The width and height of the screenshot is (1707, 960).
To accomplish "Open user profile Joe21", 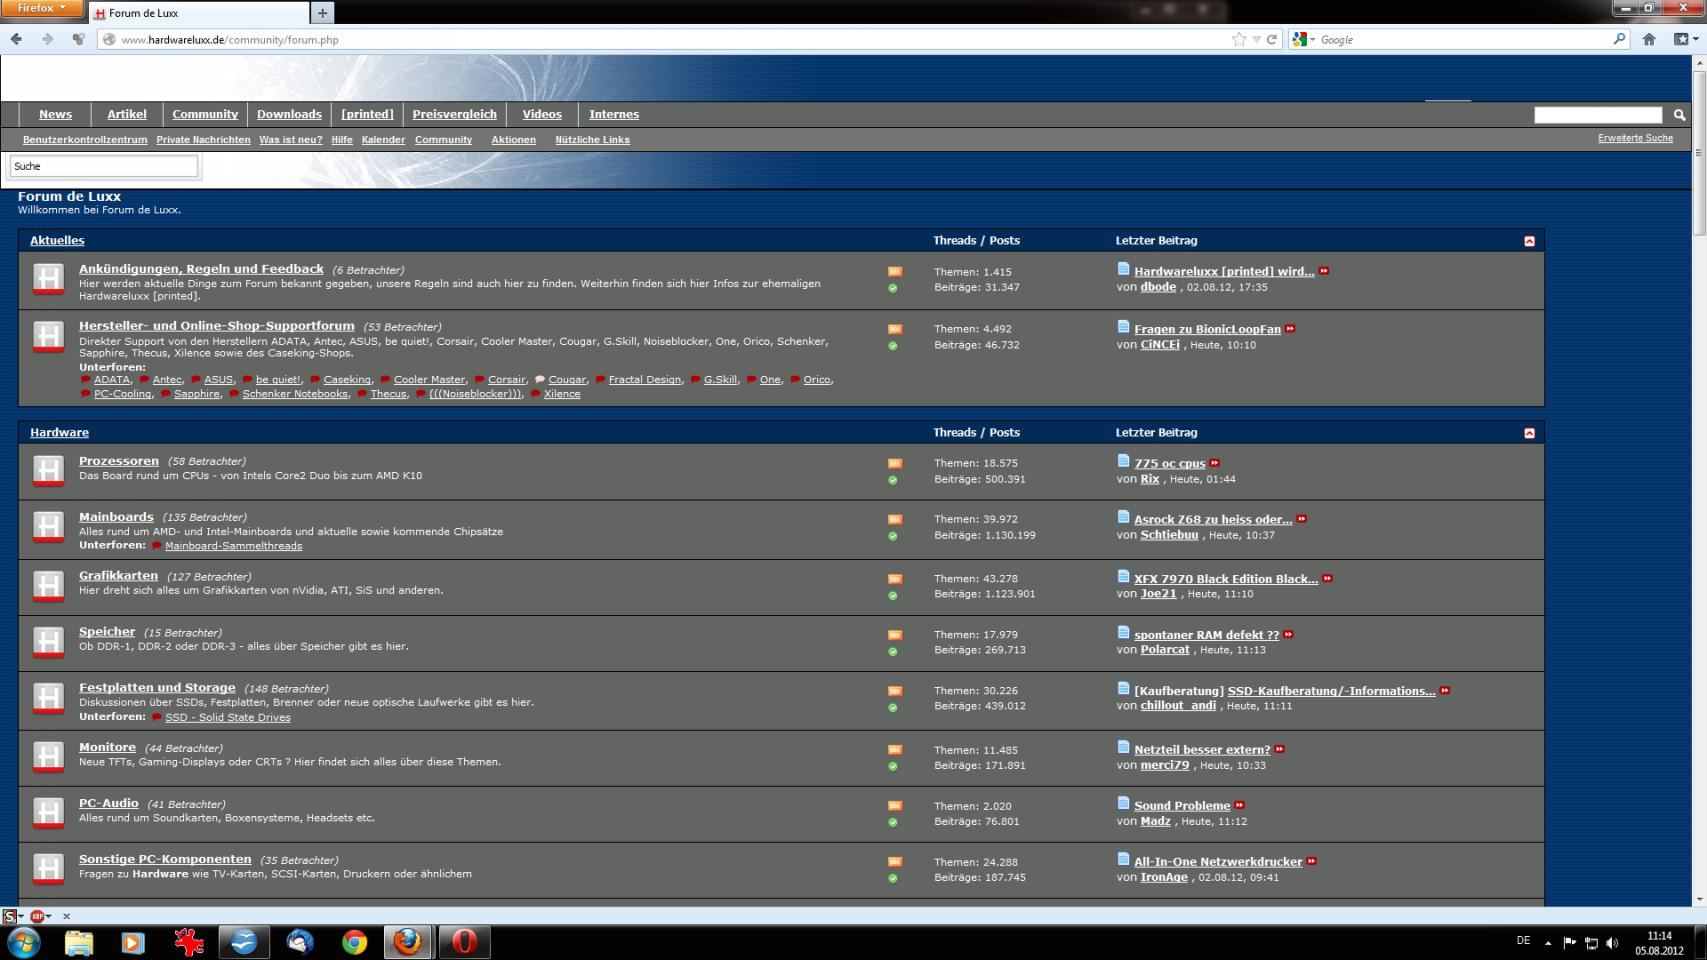I will [1158, 594].
